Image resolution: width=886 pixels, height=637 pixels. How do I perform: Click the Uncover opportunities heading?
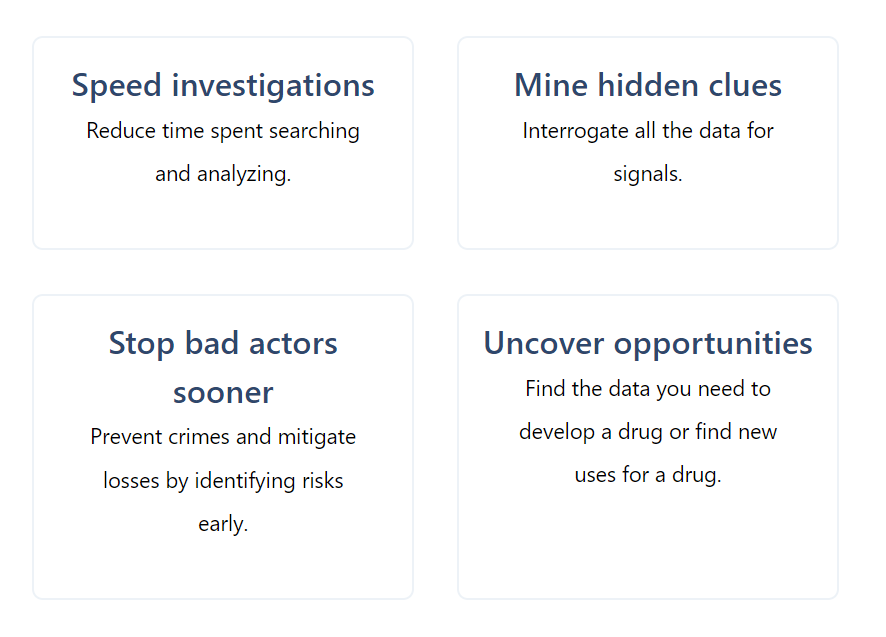pos(648,344)
